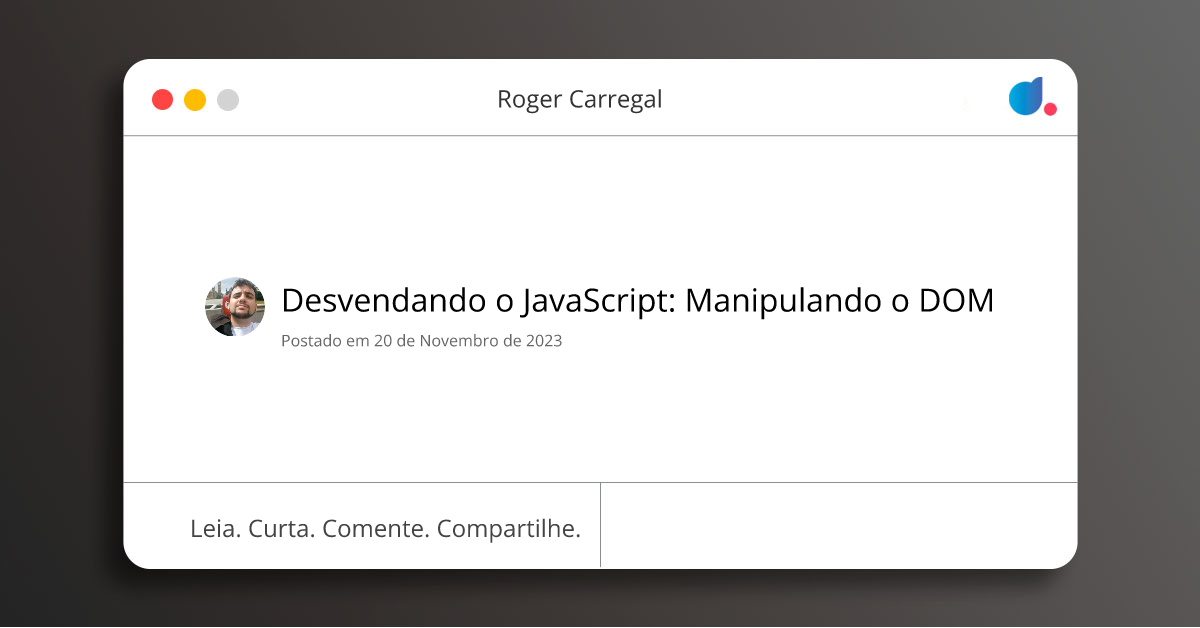Click the red window dot
1200x628 pixels.
coord(162,100)
